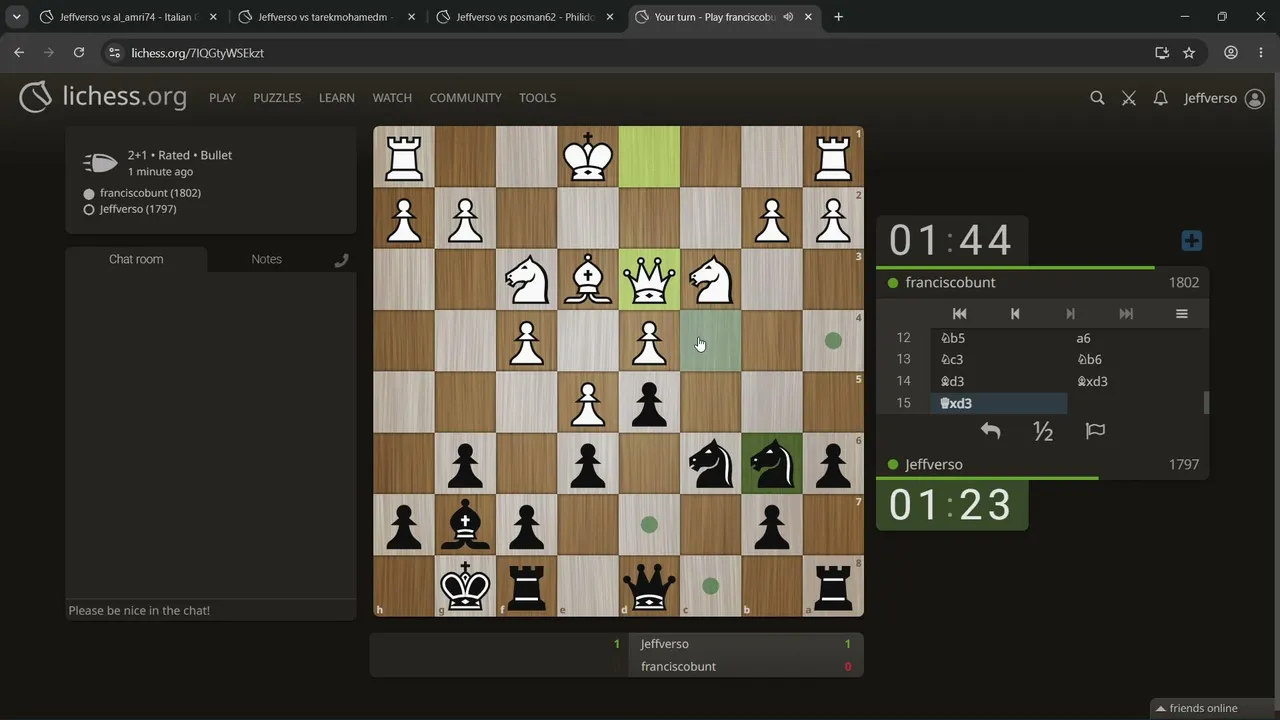1280x720 pixels.
Task: Give opponent more time with plus icon
Action: point(1191,241)
